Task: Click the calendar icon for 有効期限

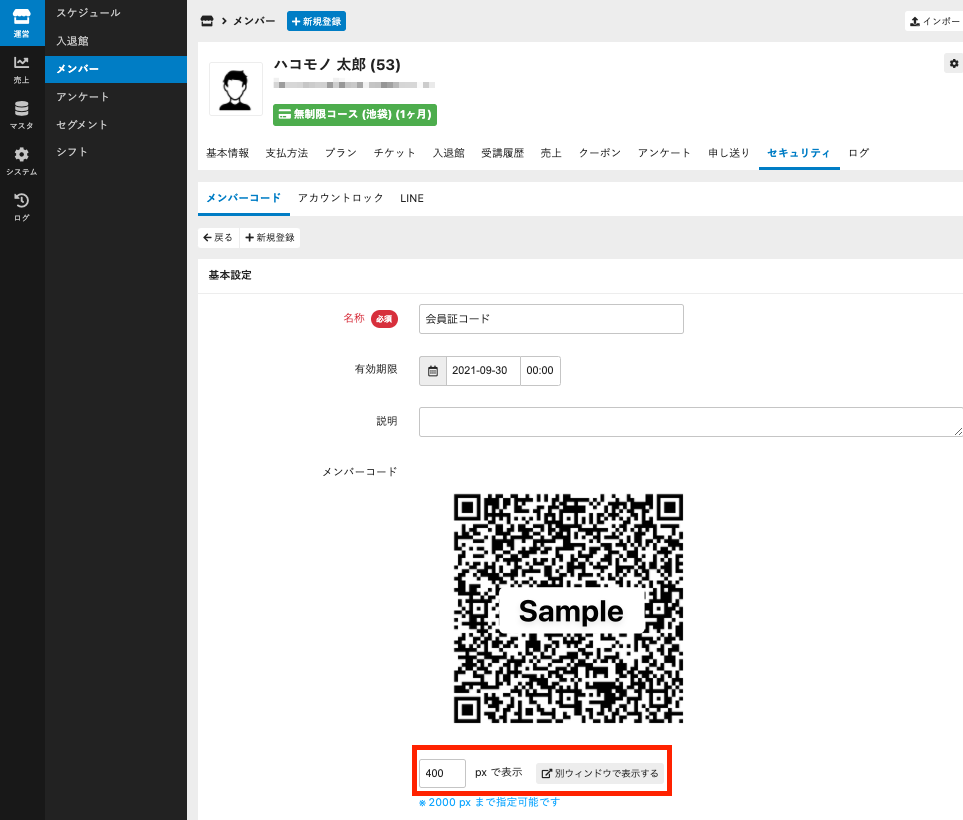Action: click(433, 371)
